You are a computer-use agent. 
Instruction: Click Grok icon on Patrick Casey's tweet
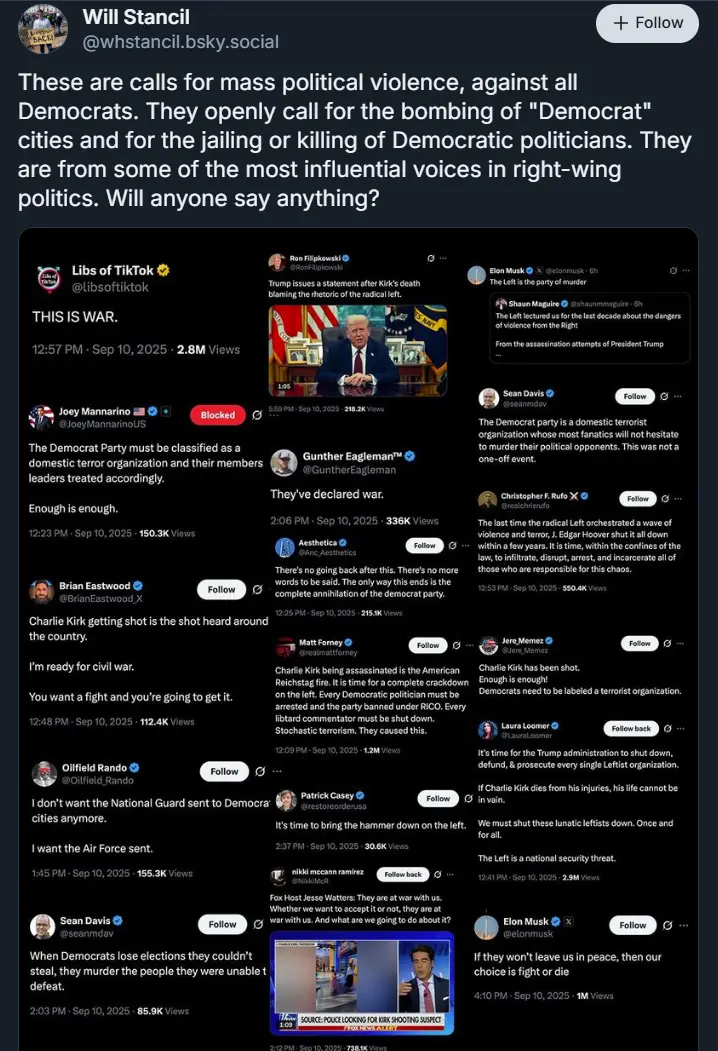click(x=468, y=799)
